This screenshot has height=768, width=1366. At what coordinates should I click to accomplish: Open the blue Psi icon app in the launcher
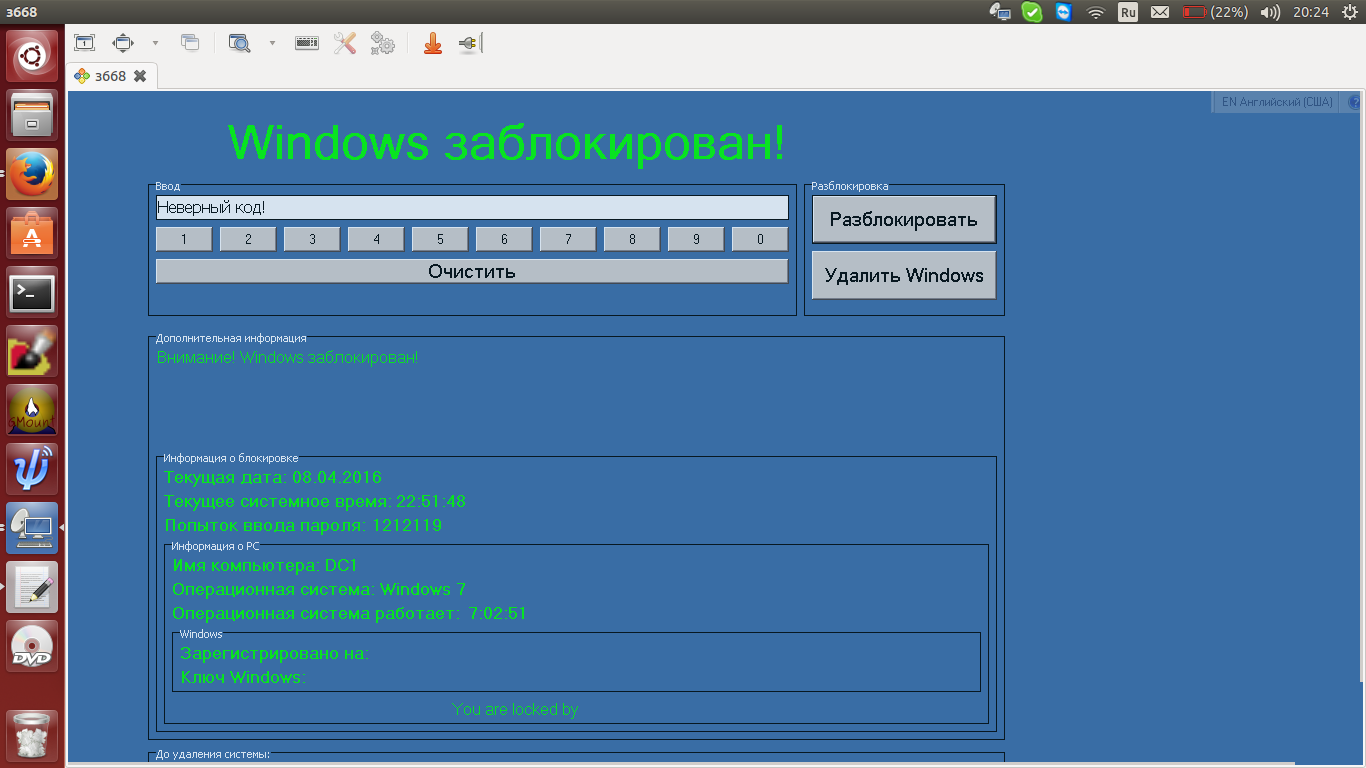[32, 469]
